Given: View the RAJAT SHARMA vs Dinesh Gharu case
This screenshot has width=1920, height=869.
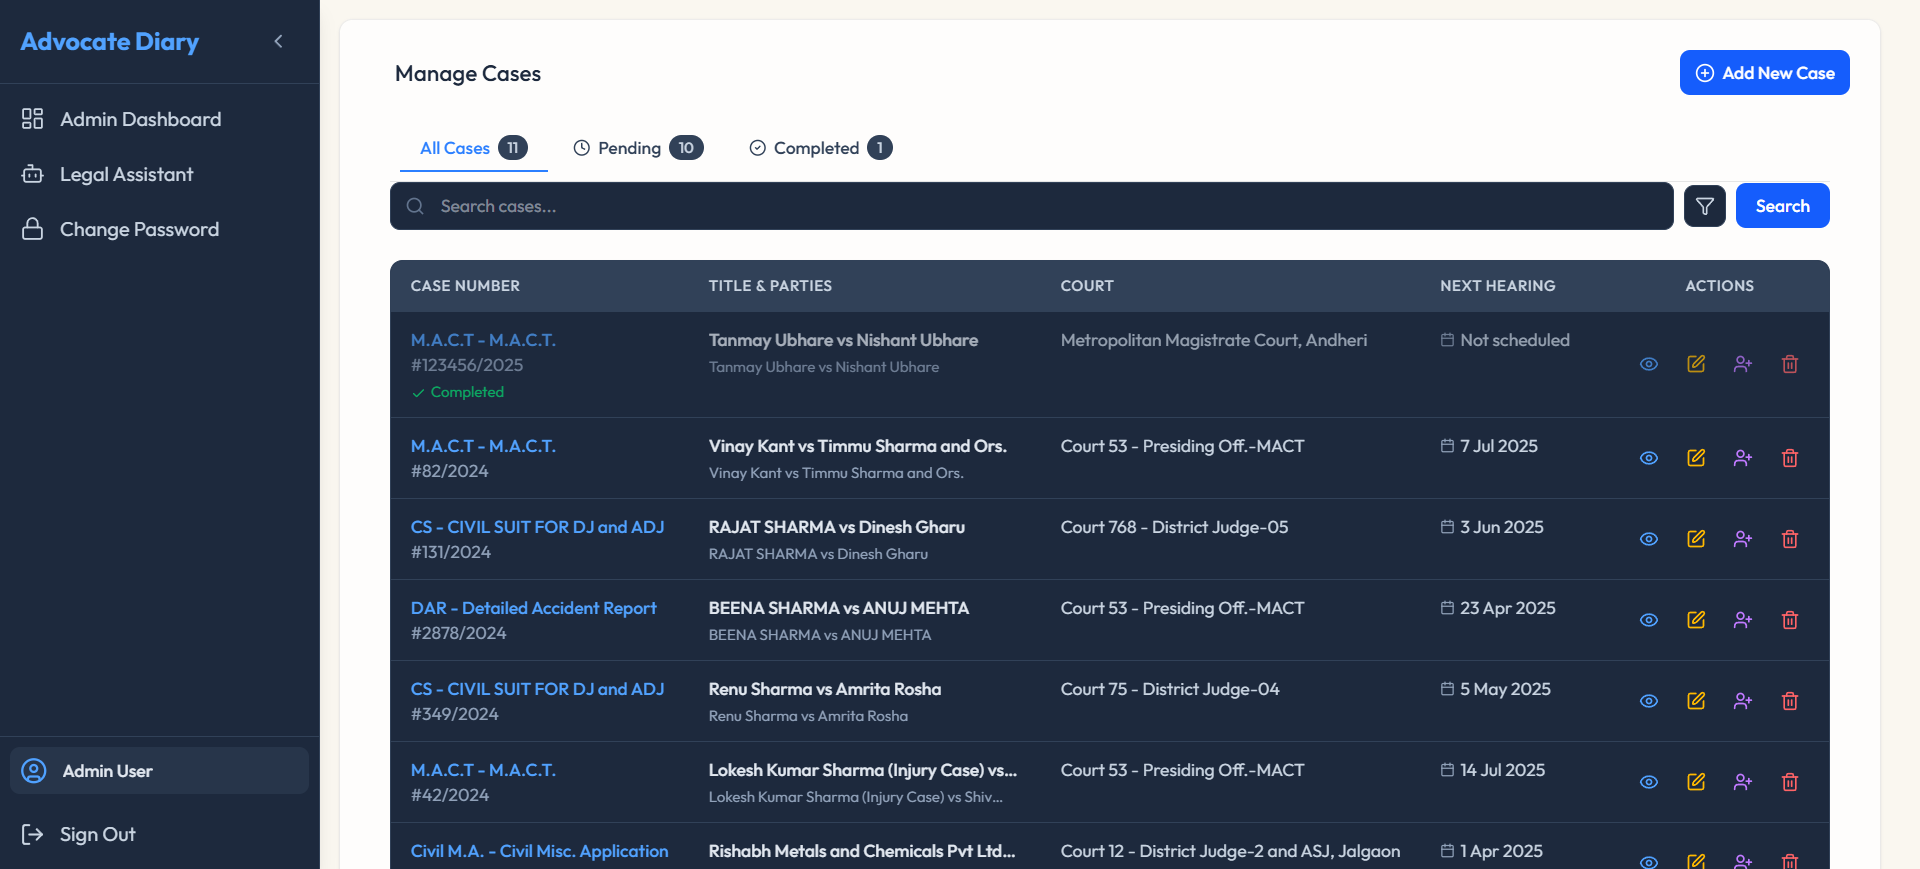Looking at the screenshot, I should point(1649,539).
